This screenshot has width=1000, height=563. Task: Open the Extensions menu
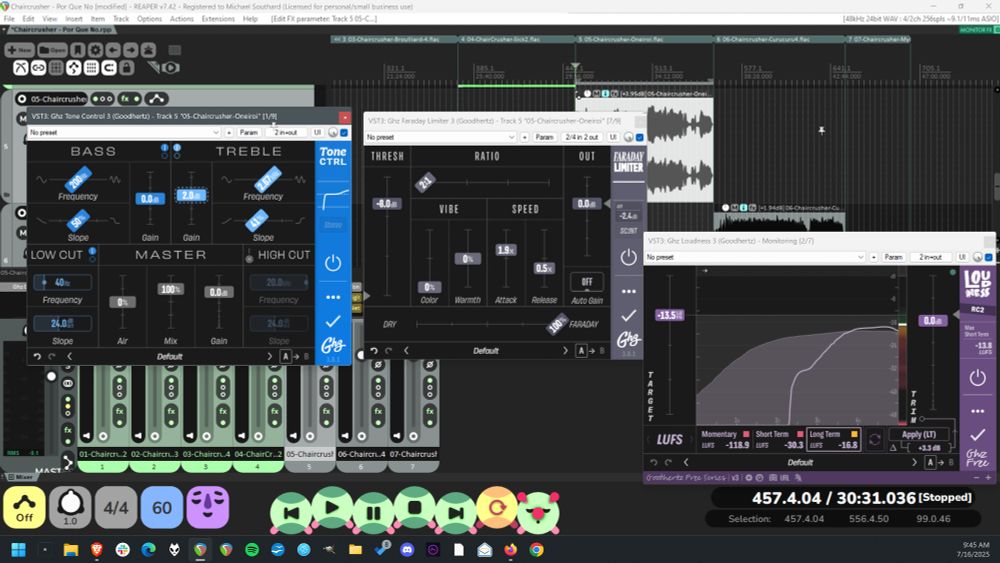click(218, 18)
